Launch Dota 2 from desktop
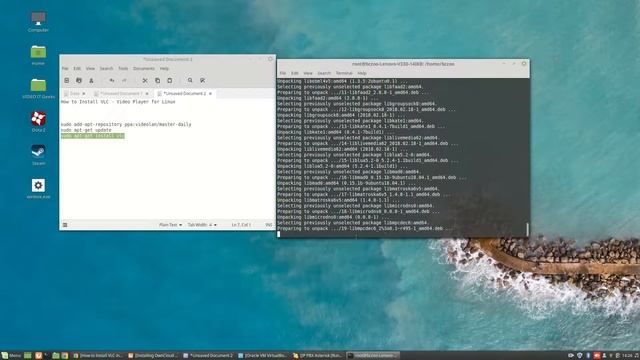 pos(38,121)
